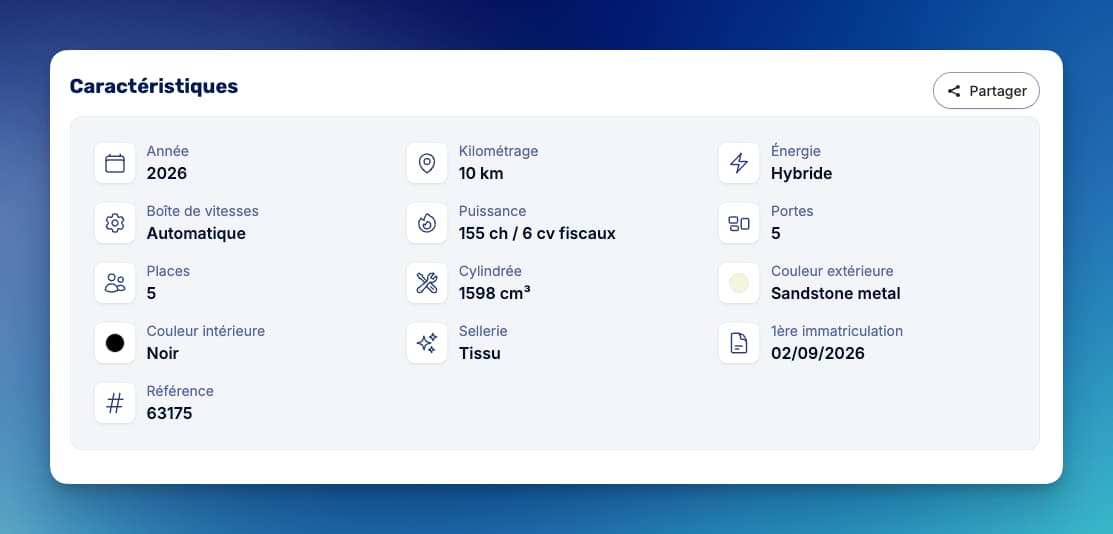Click the Cylindrée label

(x=490, y=271)
